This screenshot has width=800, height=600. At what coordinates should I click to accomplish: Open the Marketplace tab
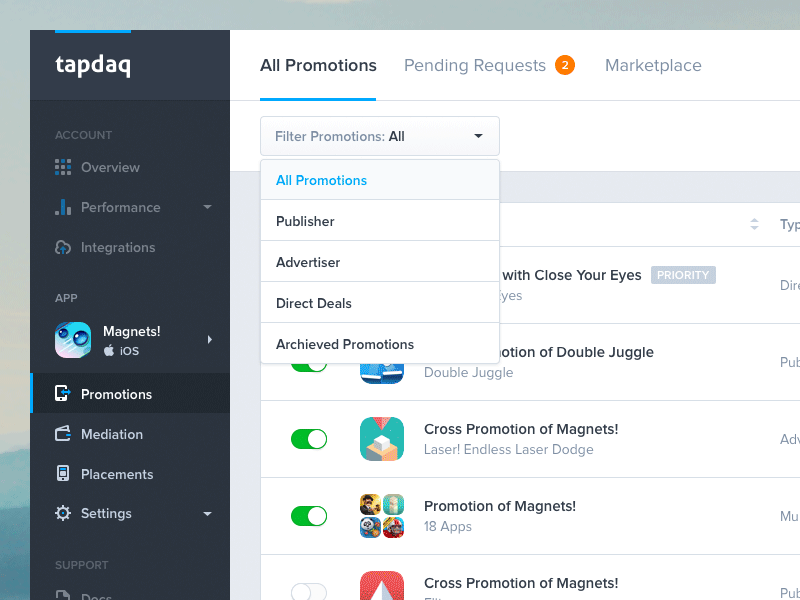[653, 65]
